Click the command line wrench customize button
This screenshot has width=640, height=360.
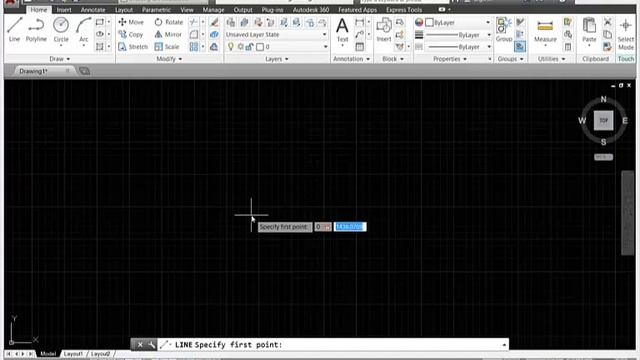[151, 345]
